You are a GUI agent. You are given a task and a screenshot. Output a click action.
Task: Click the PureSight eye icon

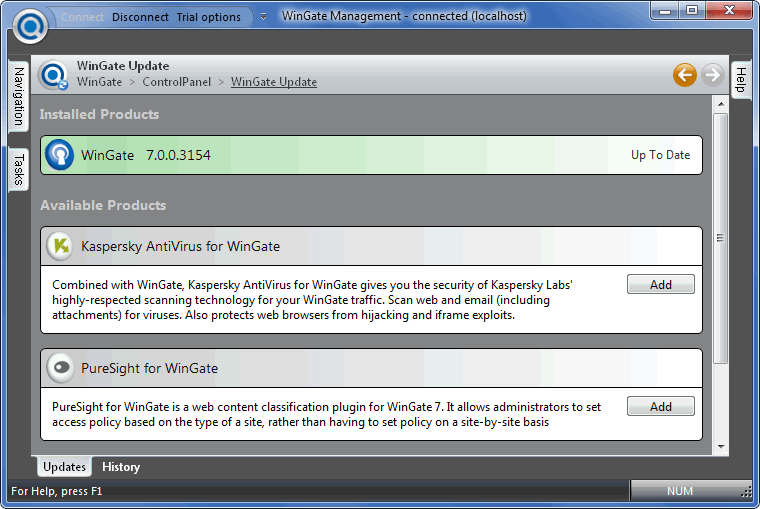(x=61, y=368)
